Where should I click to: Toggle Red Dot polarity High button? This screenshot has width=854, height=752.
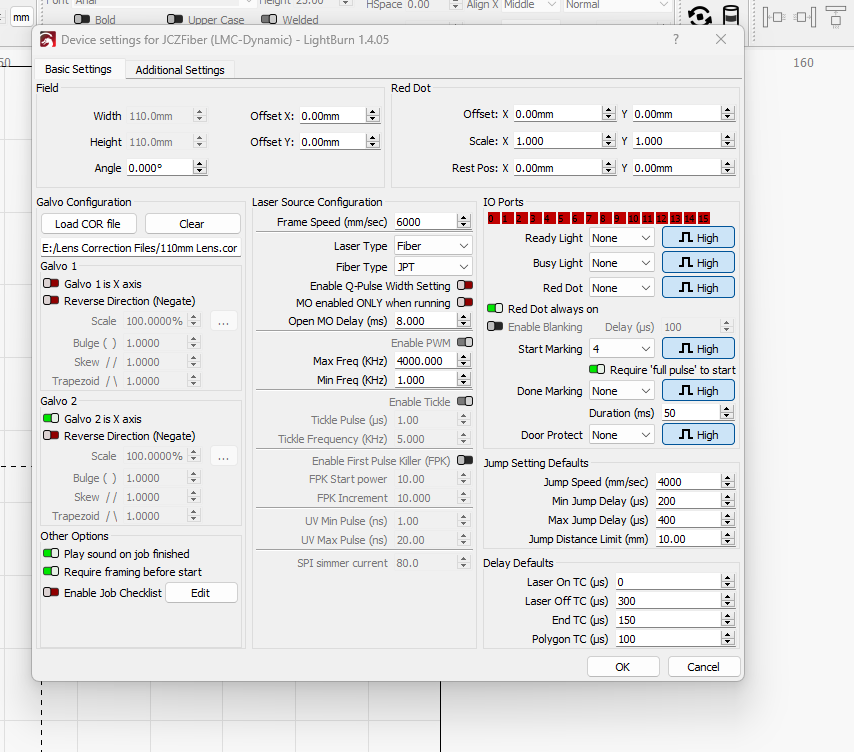tap(698, 288)
